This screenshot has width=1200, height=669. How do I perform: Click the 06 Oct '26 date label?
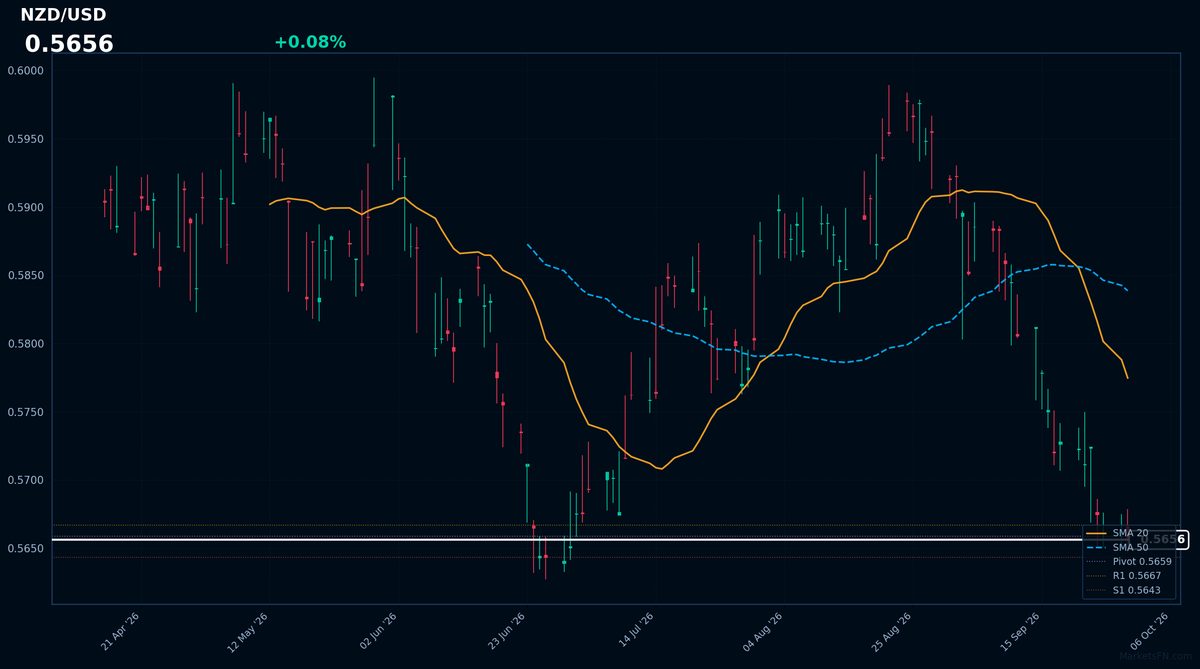point(1149,632)
